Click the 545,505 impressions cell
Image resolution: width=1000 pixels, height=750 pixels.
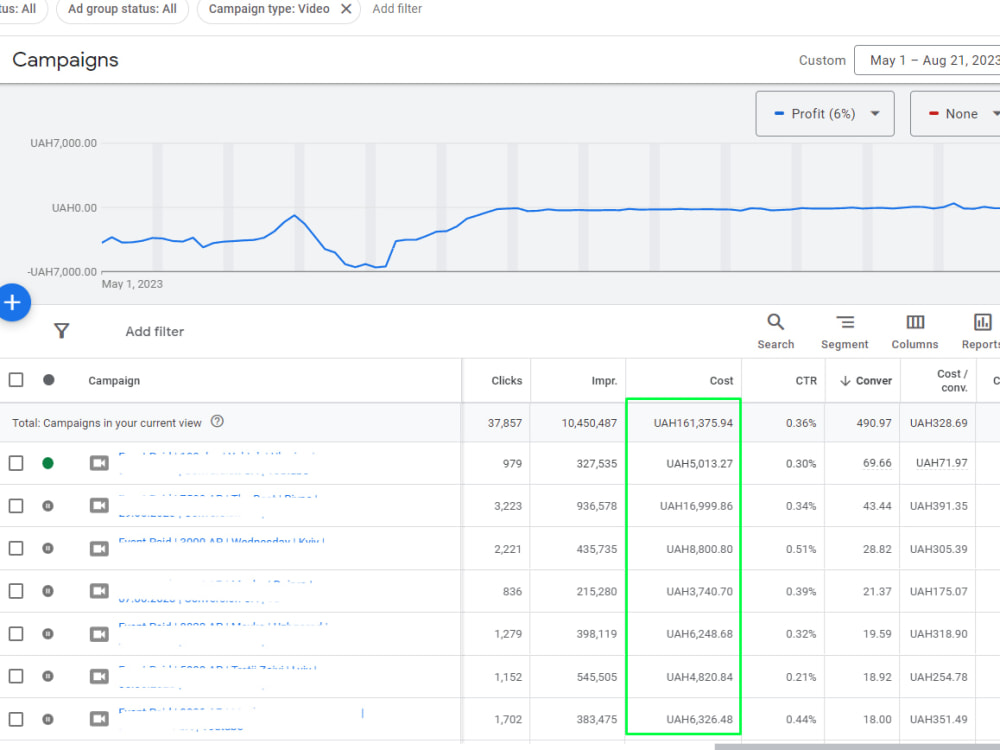pos(597,677)
